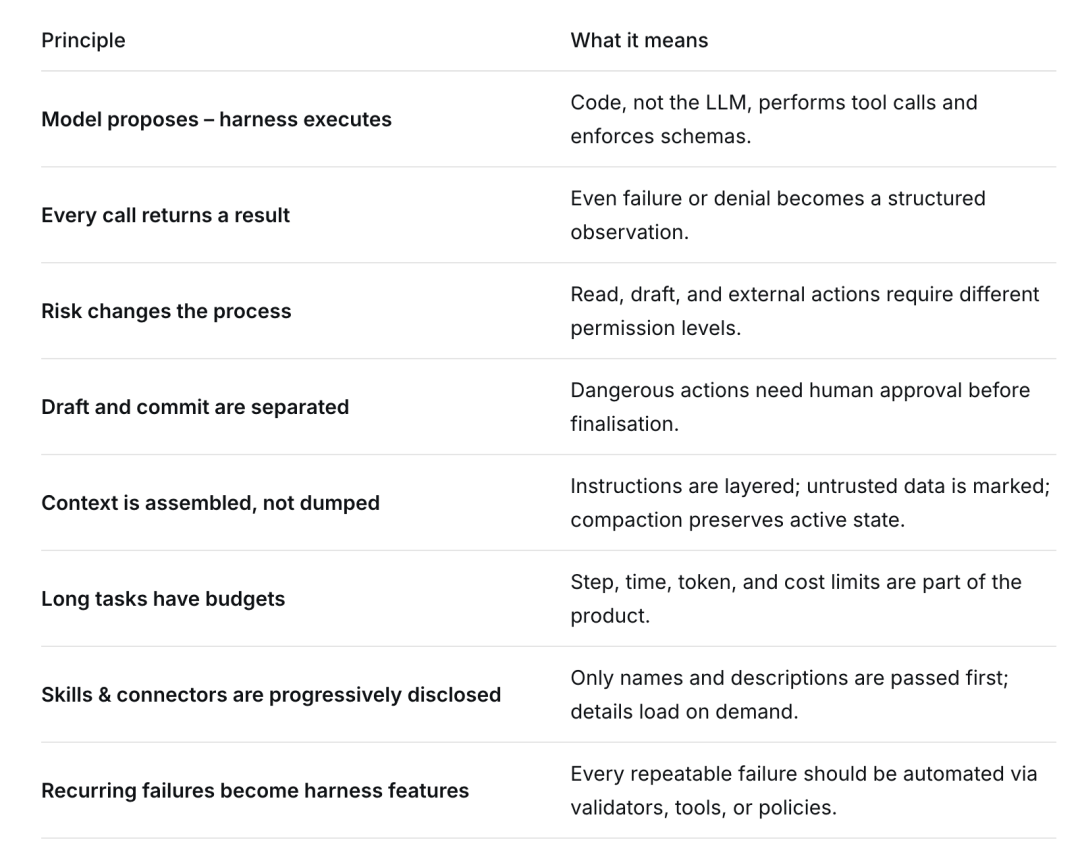Click the 'Principle' column header
Viewport: 1080px width, 855px height.
[x=83, y=41]
